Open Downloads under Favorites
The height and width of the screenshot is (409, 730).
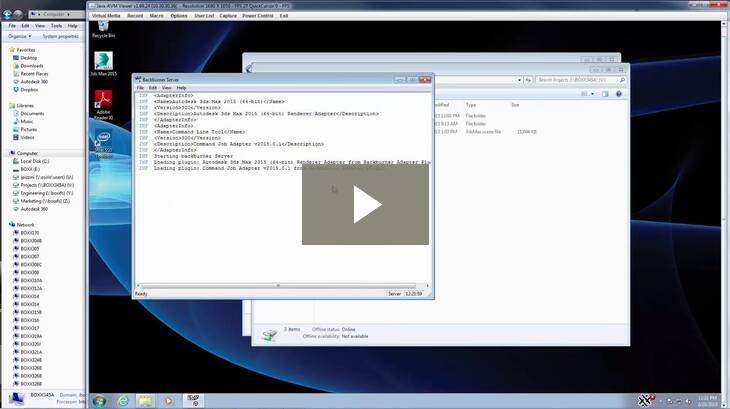(x=32, y=66)
